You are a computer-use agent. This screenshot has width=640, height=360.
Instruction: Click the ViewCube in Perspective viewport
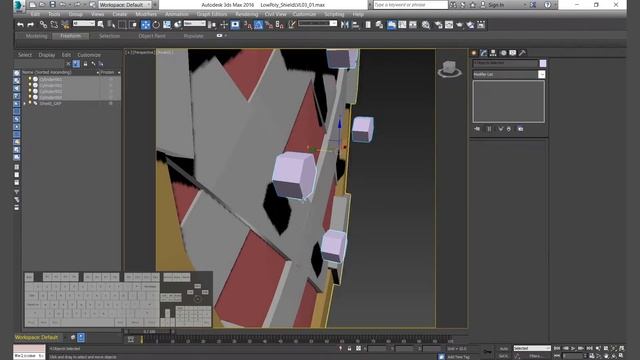pos(449,69)
